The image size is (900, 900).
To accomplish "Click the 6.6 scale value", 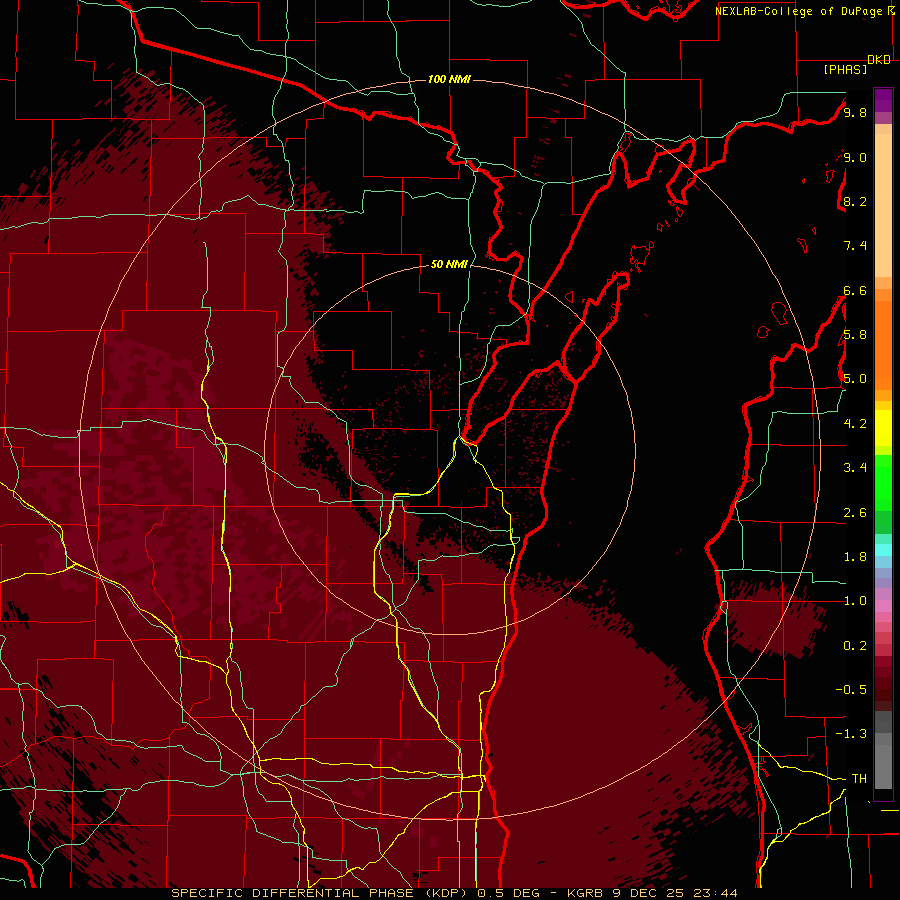I will [855, 290].
